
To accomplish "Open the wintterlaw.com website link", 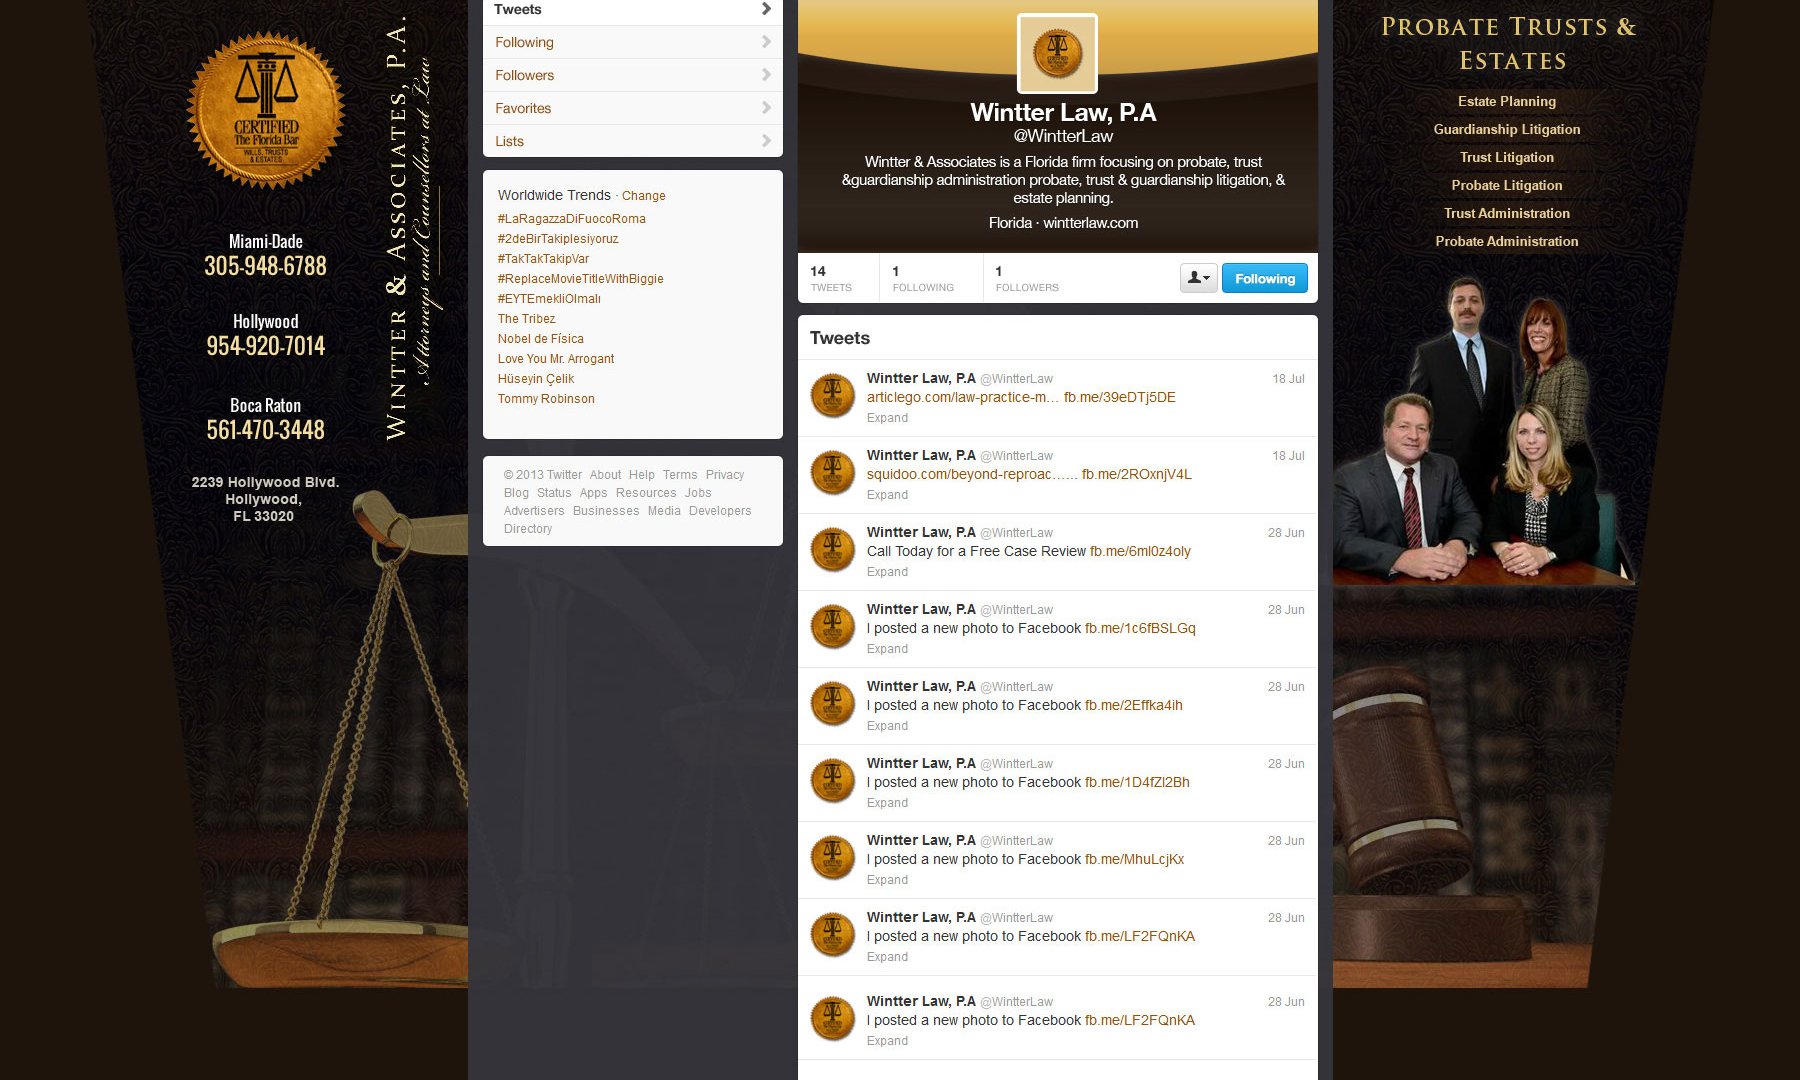I will coord(1090,223).
